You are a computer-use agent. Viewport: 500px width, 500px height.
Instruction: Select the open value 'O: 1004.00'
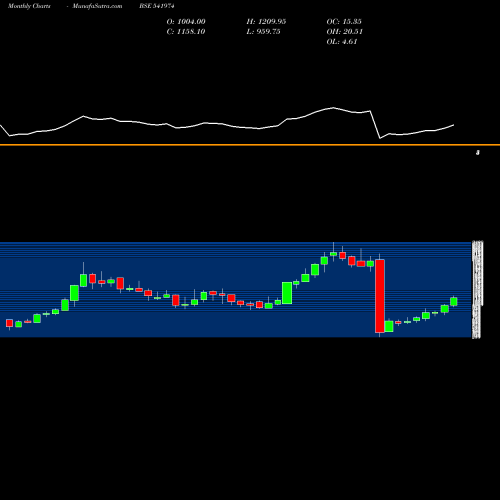click(186, 22)
